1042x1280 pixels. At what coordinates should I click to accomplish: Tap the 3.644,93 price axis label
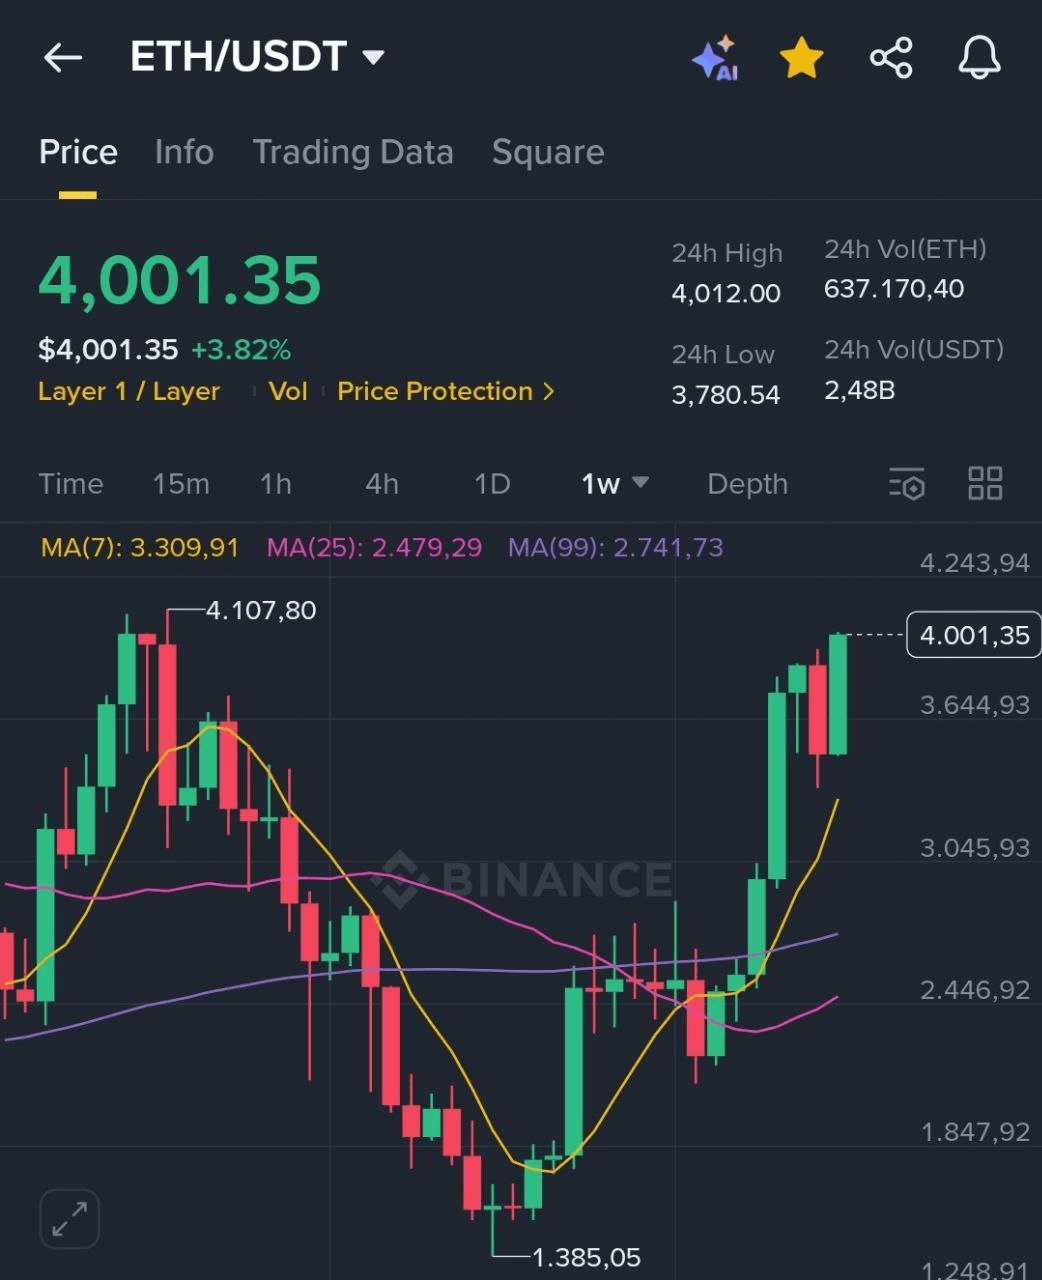pos(975,705)
